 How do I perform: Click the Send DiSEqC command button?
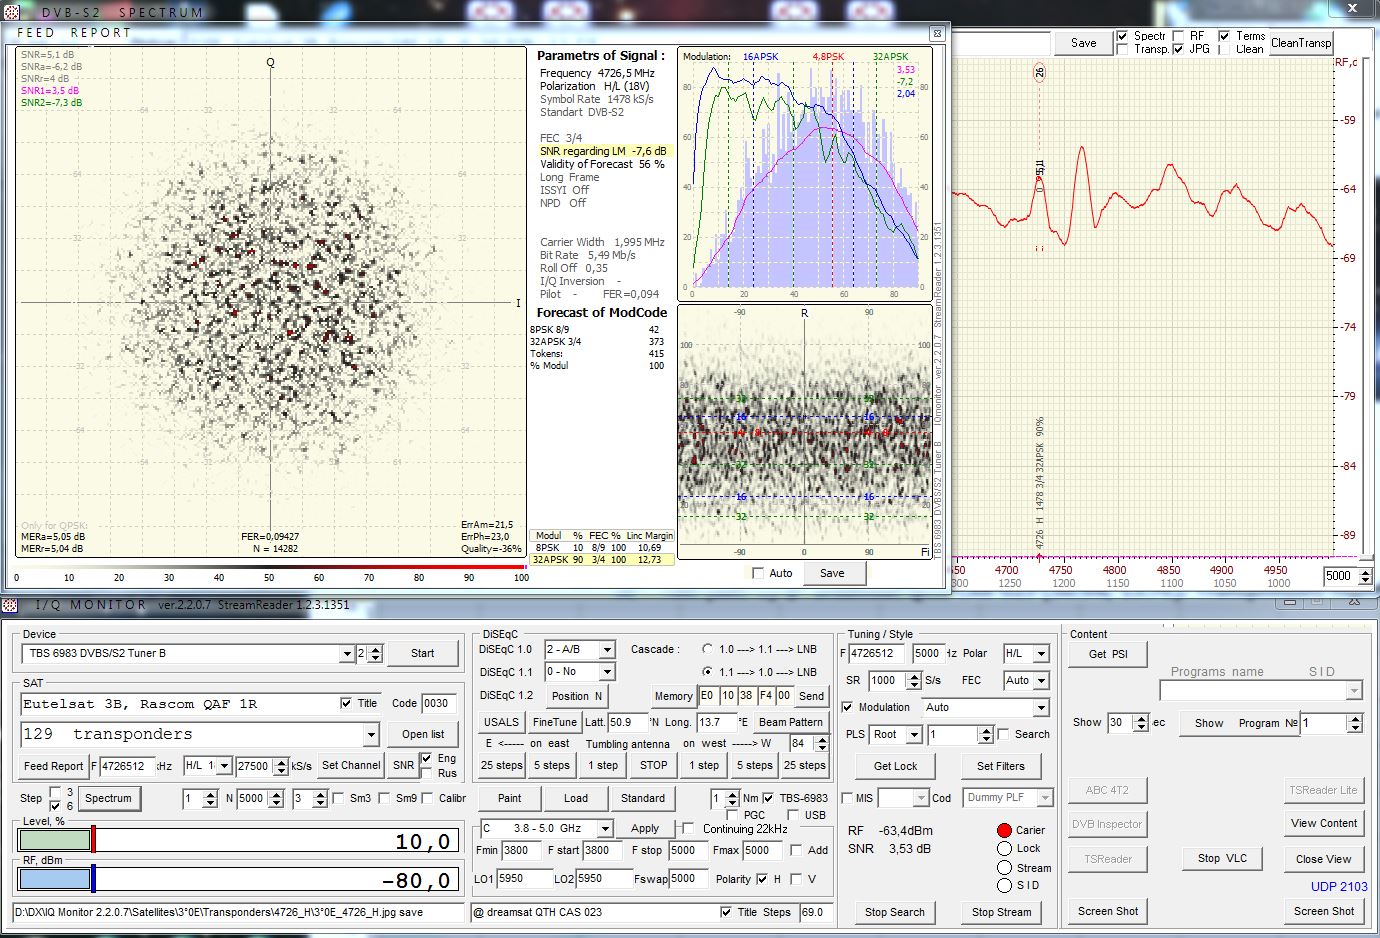(x=812, y=696)
